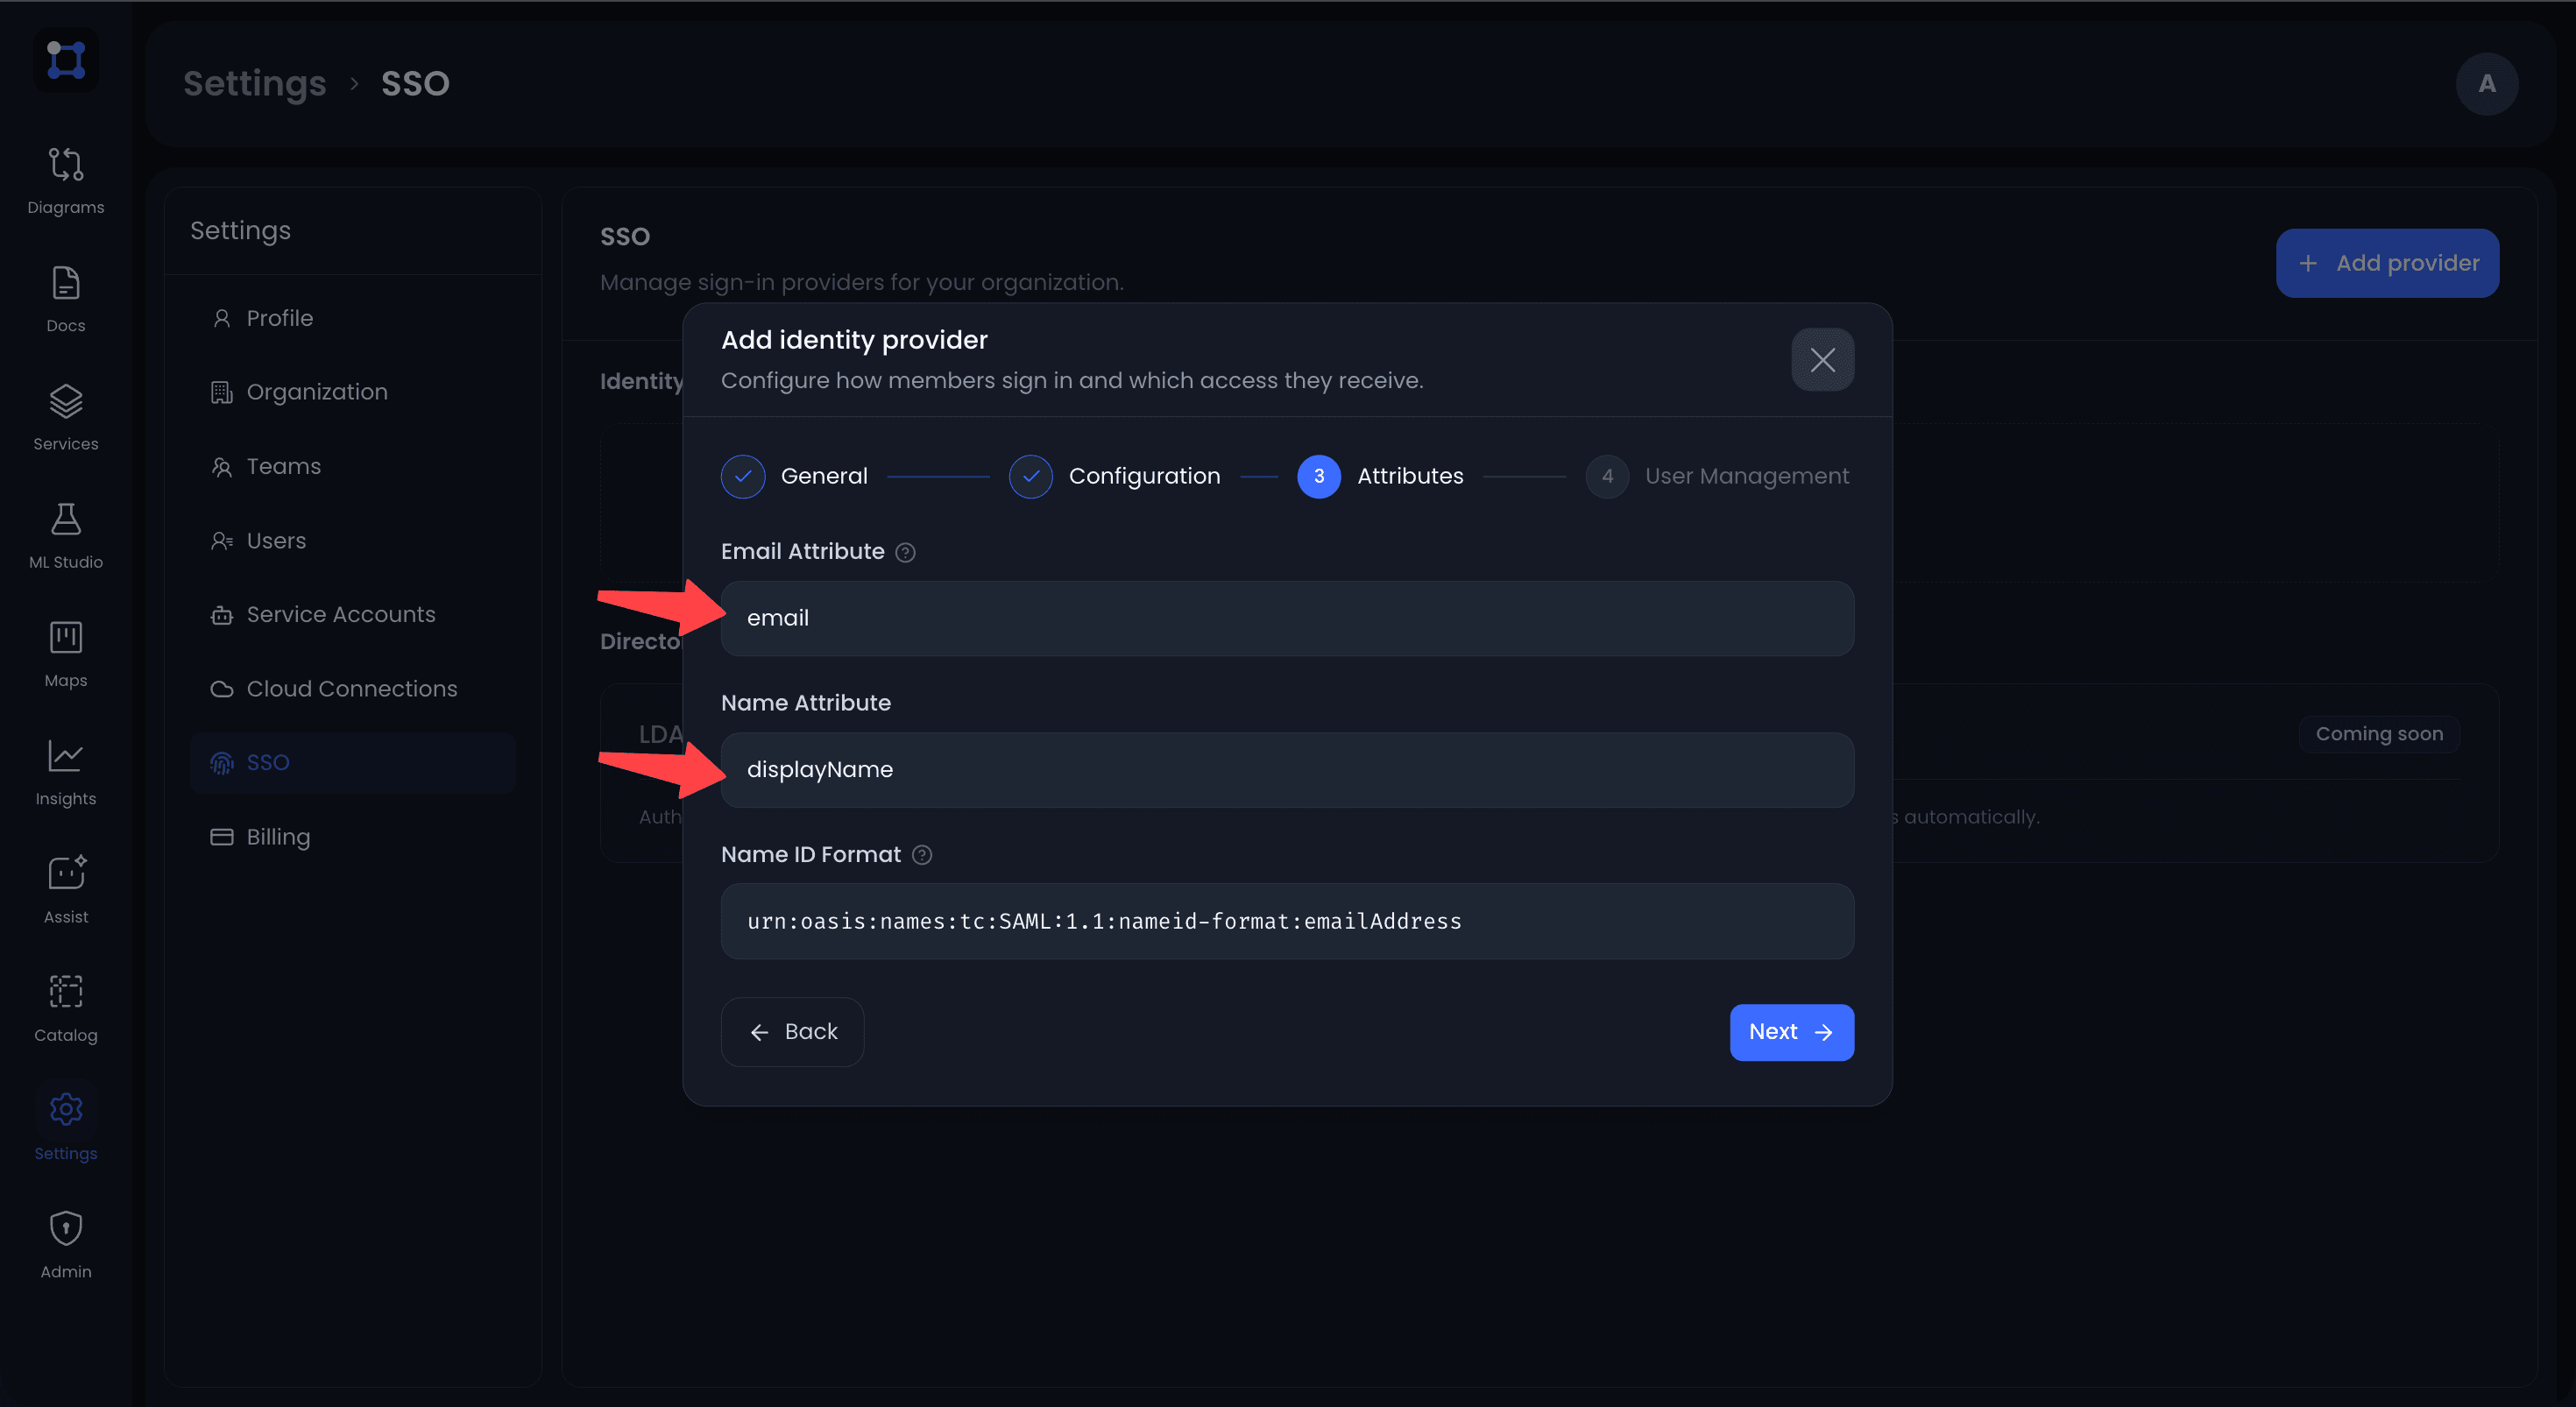Open the Catalog section
This screenshot has height=1407, width=2576.
coord(66,1008)
